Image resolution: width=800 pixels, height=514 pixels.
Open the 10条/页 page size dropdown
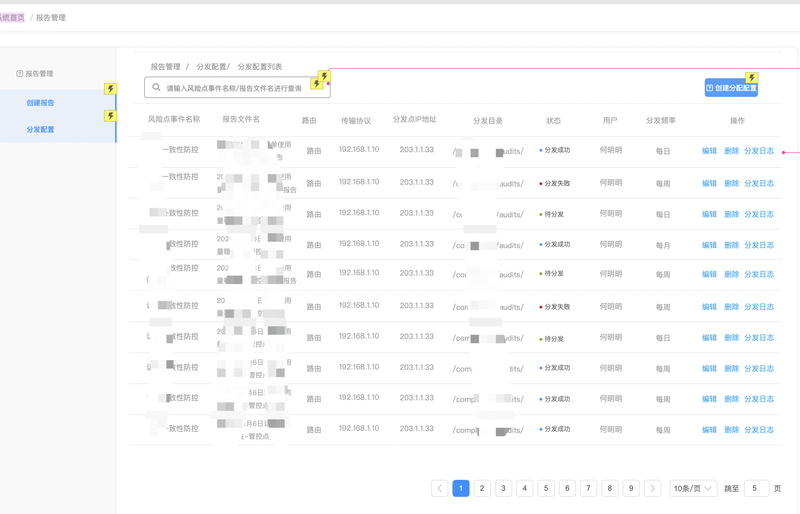pyautogui.click(x=693, y=488)
